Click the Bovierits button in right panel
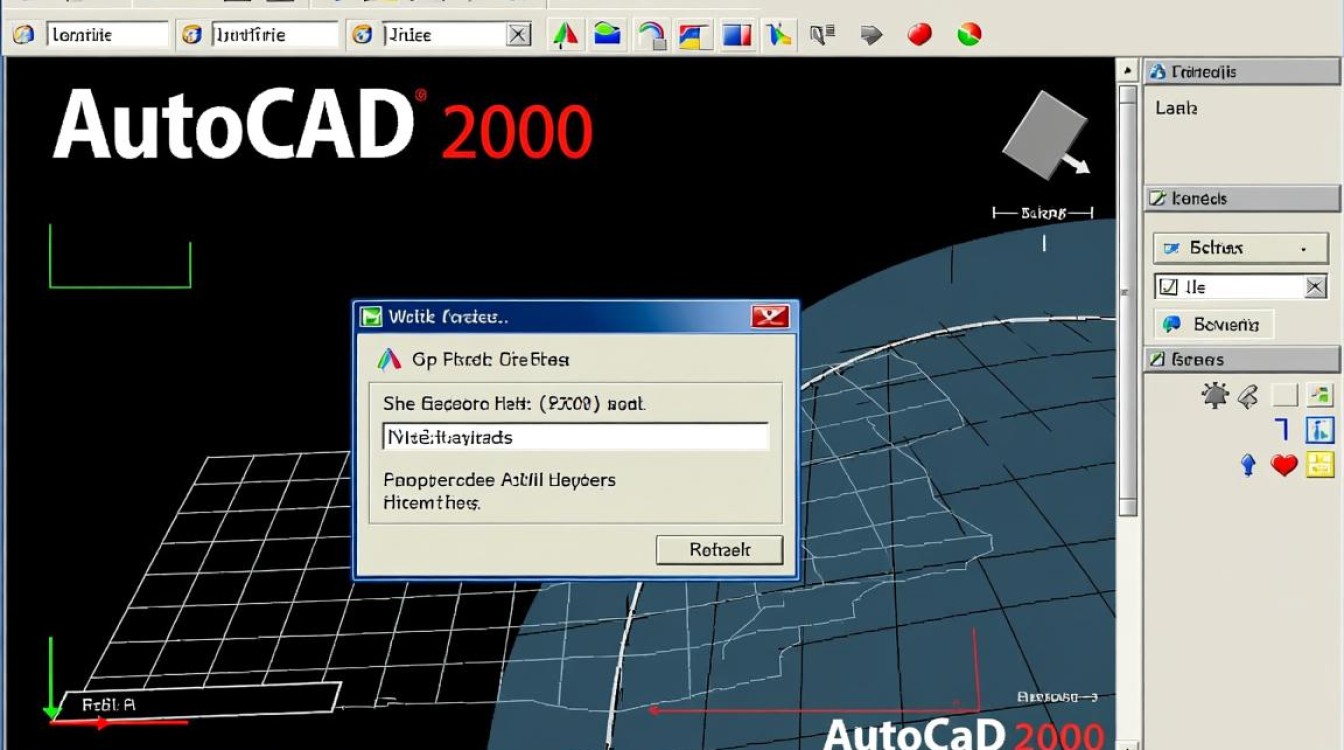 click(1213, 324)
